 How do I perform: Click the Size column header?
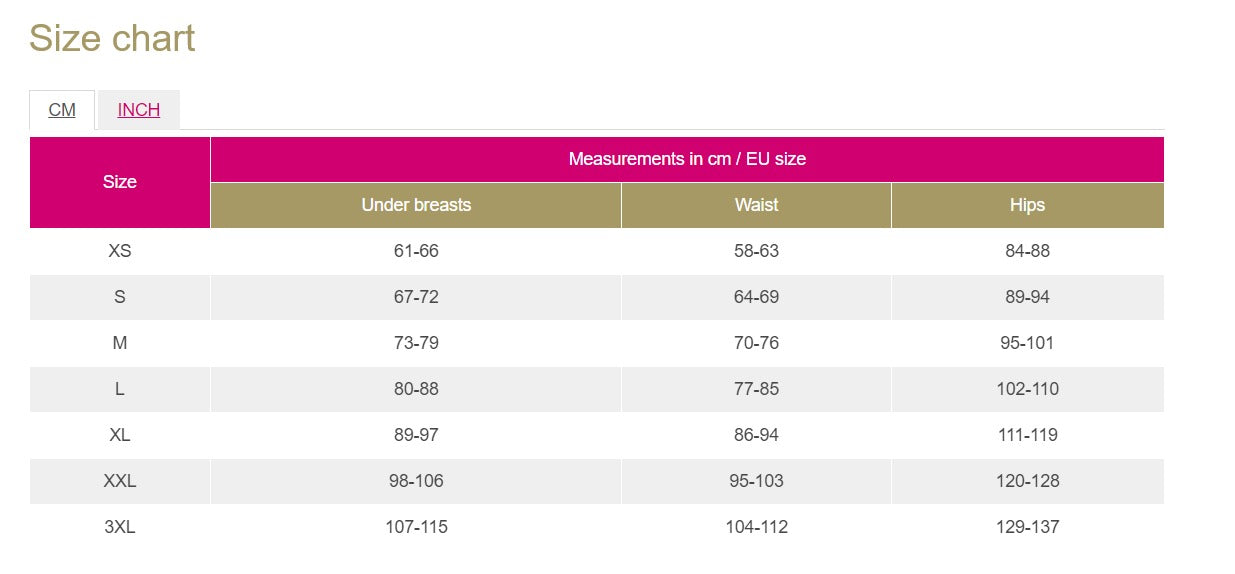click(120, 182)
